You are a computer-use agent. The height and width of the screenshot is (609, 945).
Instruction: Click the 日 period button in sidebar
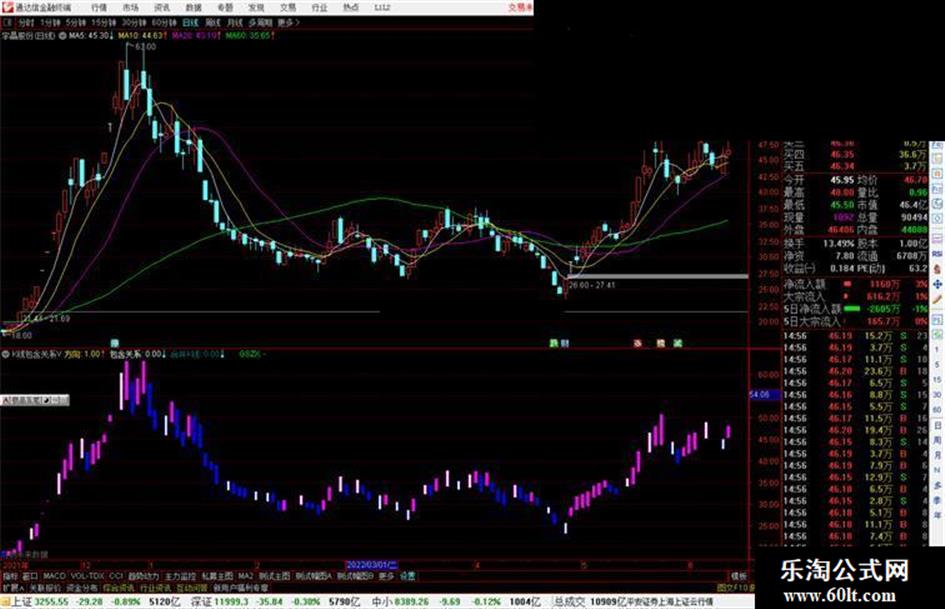937,426
